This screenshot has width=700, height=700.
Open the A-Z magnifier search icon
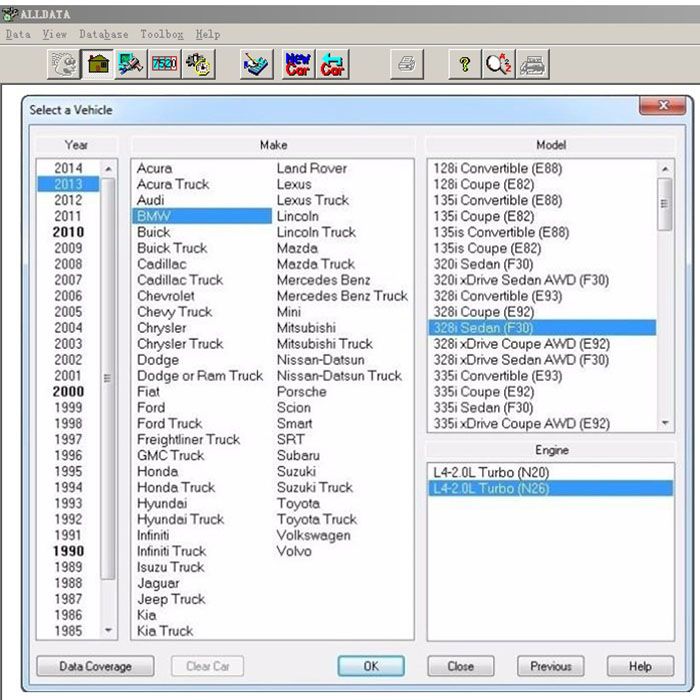[499, 64]
